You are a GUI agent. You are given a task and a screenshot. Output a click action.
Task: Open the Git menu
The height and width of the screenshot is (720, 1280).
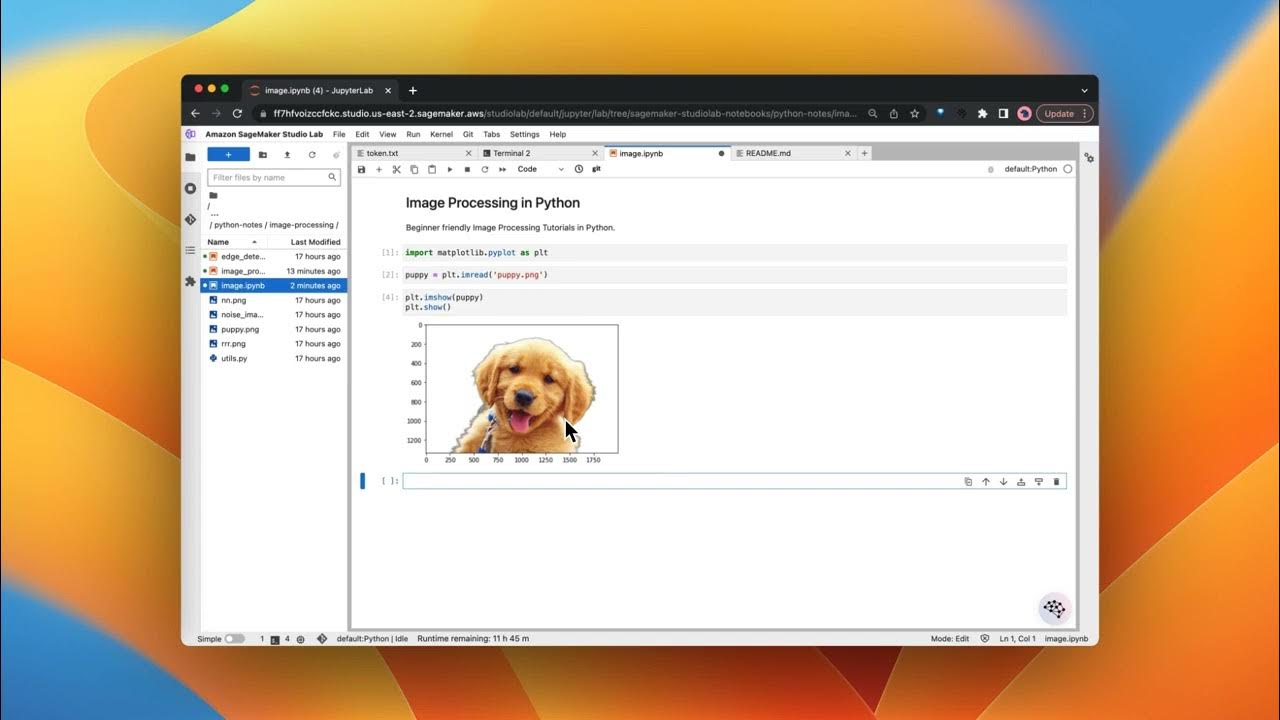click(x=468, y=134)
